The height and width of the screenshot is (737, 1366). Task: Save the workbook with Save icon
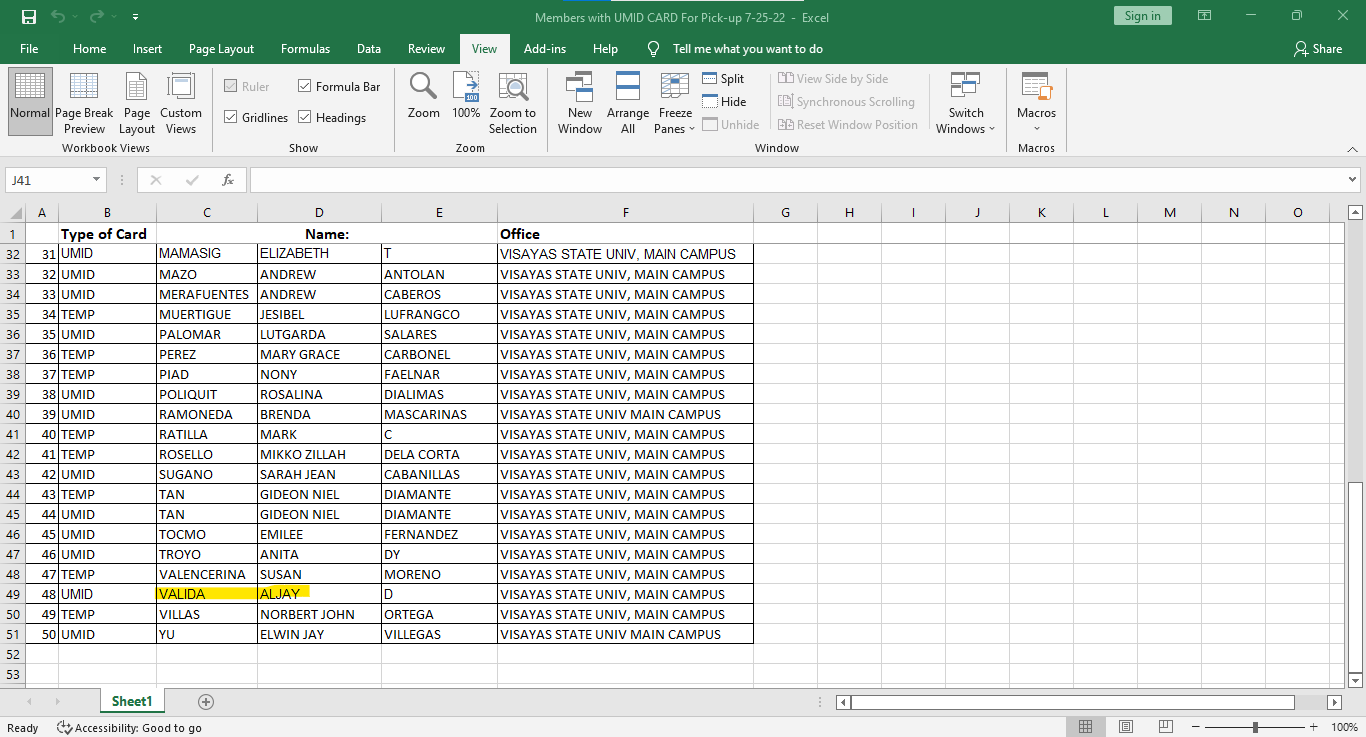28,17
